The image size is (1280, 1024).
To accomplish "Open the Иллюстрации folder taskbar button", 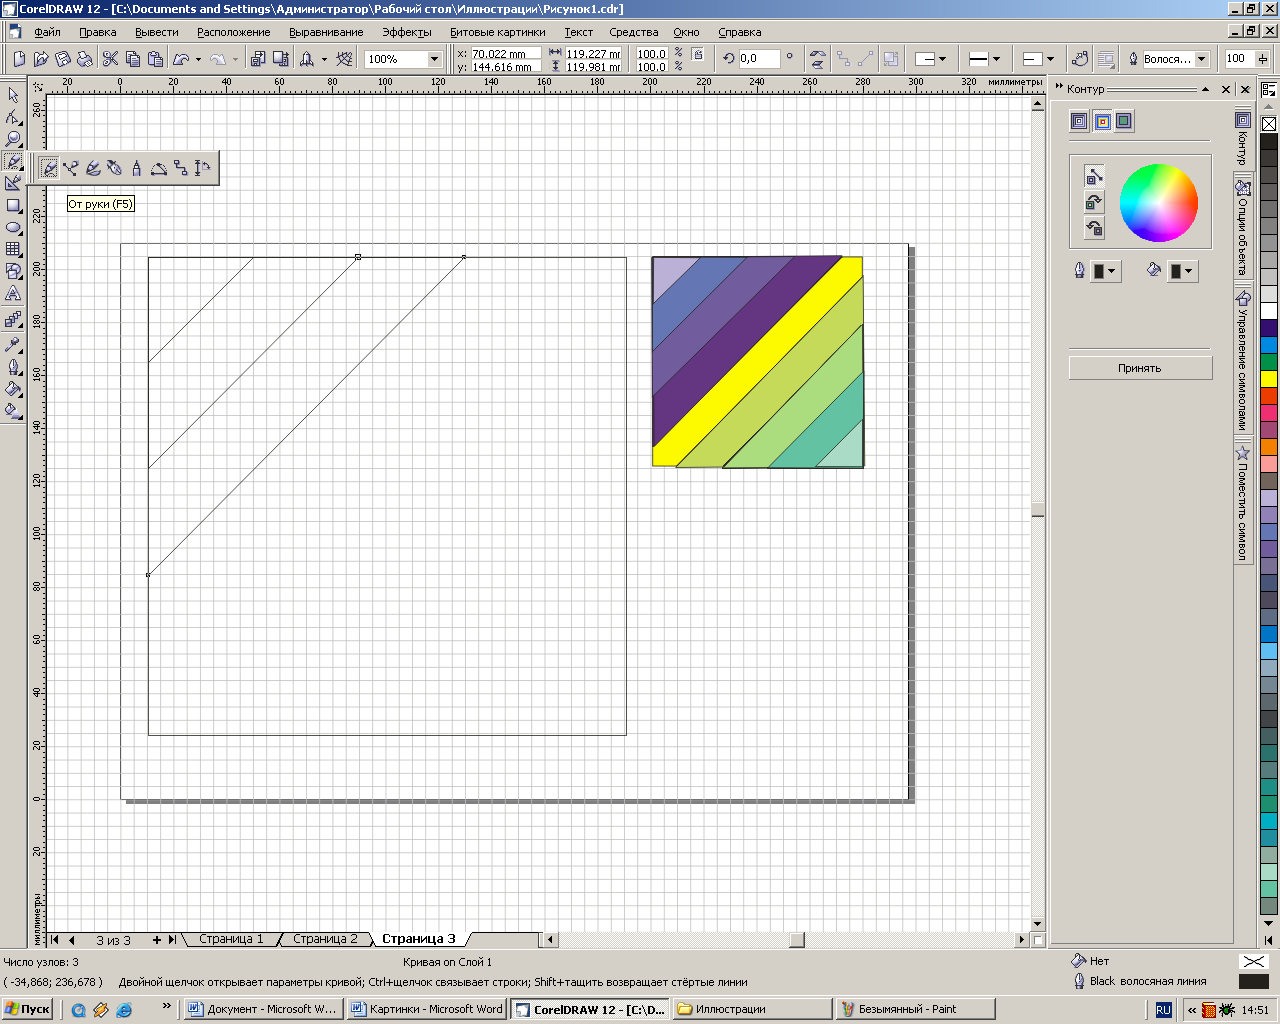I will click(752, 1009).
